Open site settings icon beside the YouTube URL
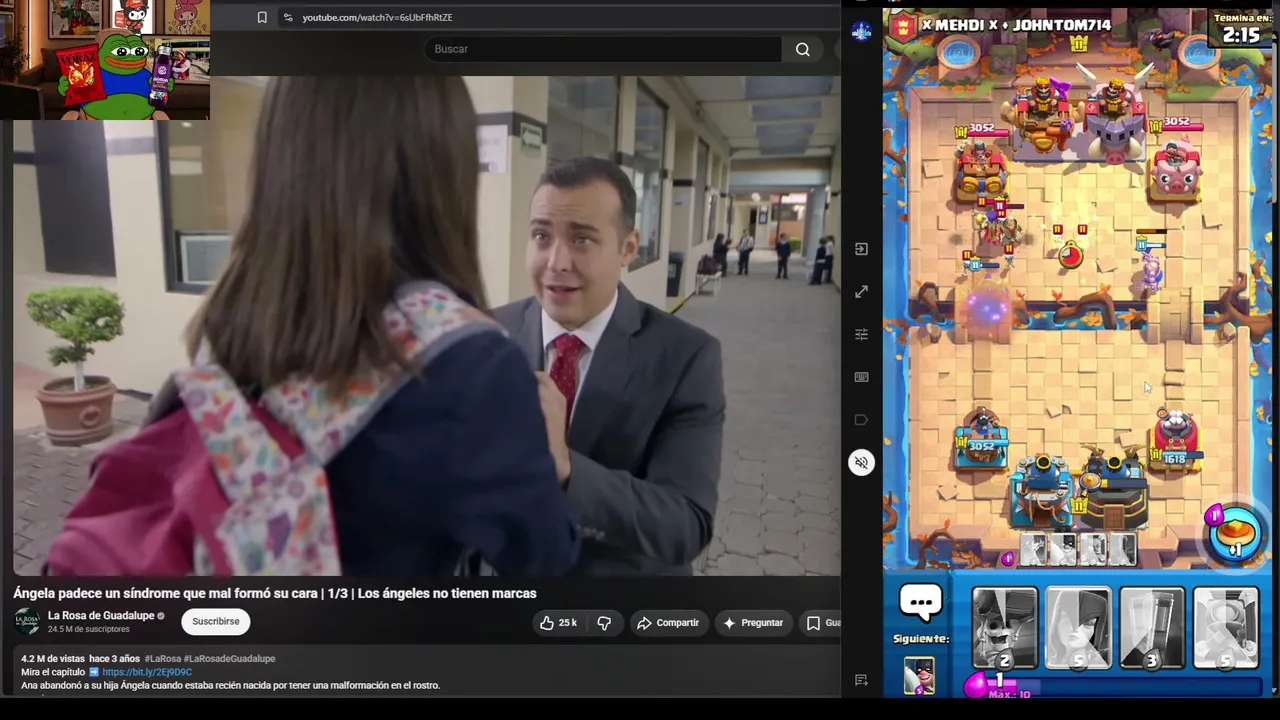Viewport: 1280px width, 720px height. 288,17
